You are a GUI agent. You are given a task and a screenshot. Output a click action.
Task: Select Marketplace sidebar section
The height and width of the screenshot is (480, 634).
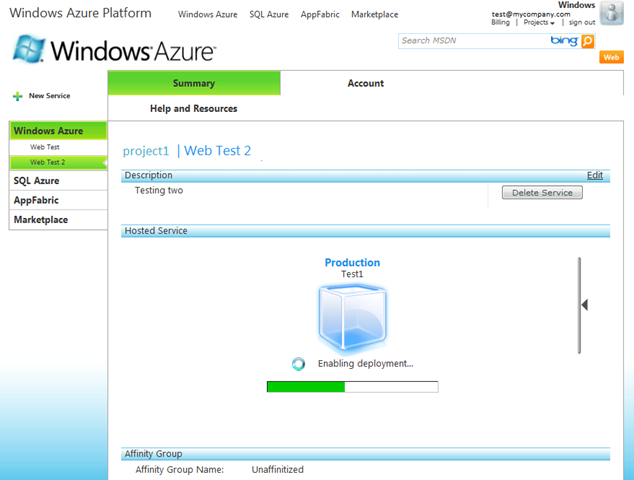click(58, 220)
